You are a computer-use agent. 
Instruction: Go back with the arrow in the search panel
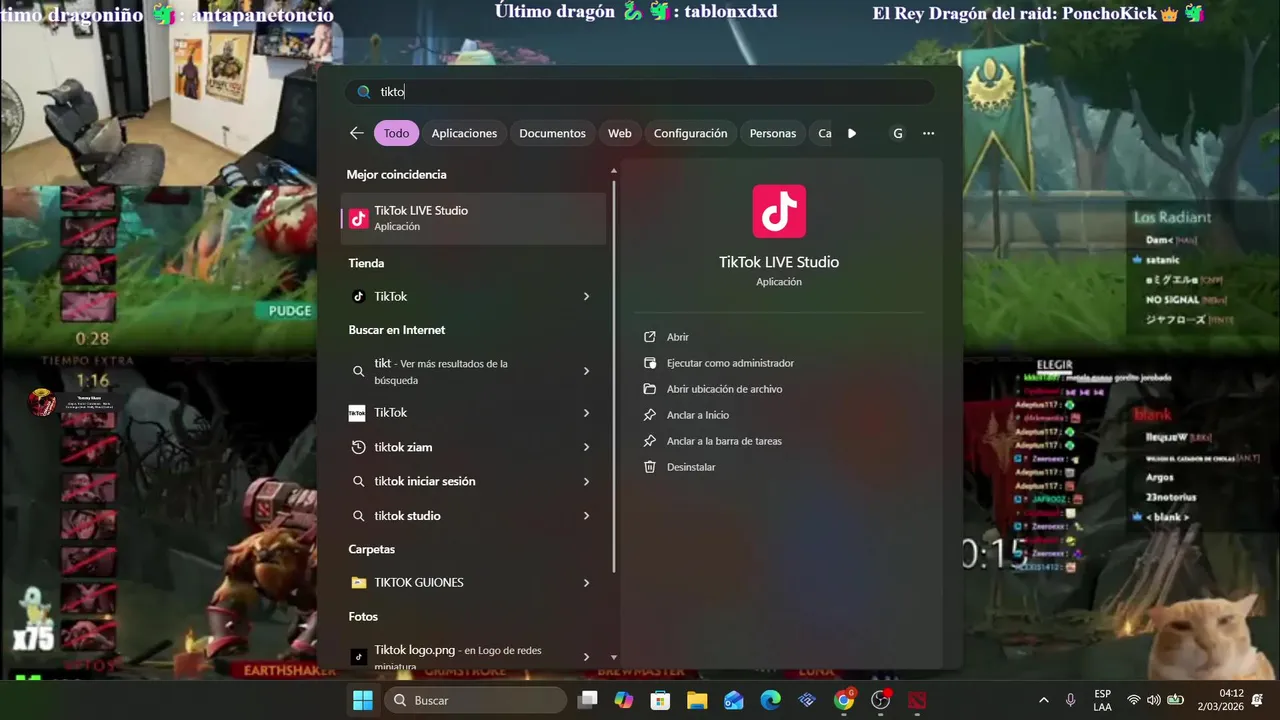click(x=356, y=133)
